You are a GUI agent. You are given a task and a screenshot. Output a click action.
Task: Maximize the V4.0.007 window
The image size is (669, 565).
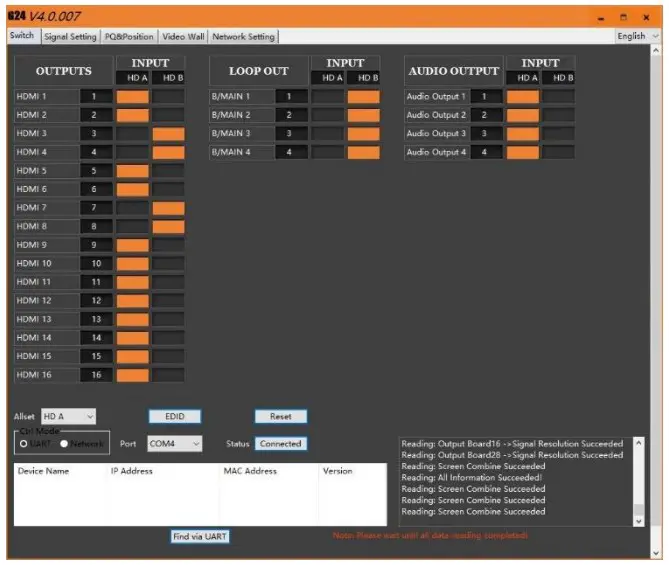pyautogui.click(x=623, y=17)
